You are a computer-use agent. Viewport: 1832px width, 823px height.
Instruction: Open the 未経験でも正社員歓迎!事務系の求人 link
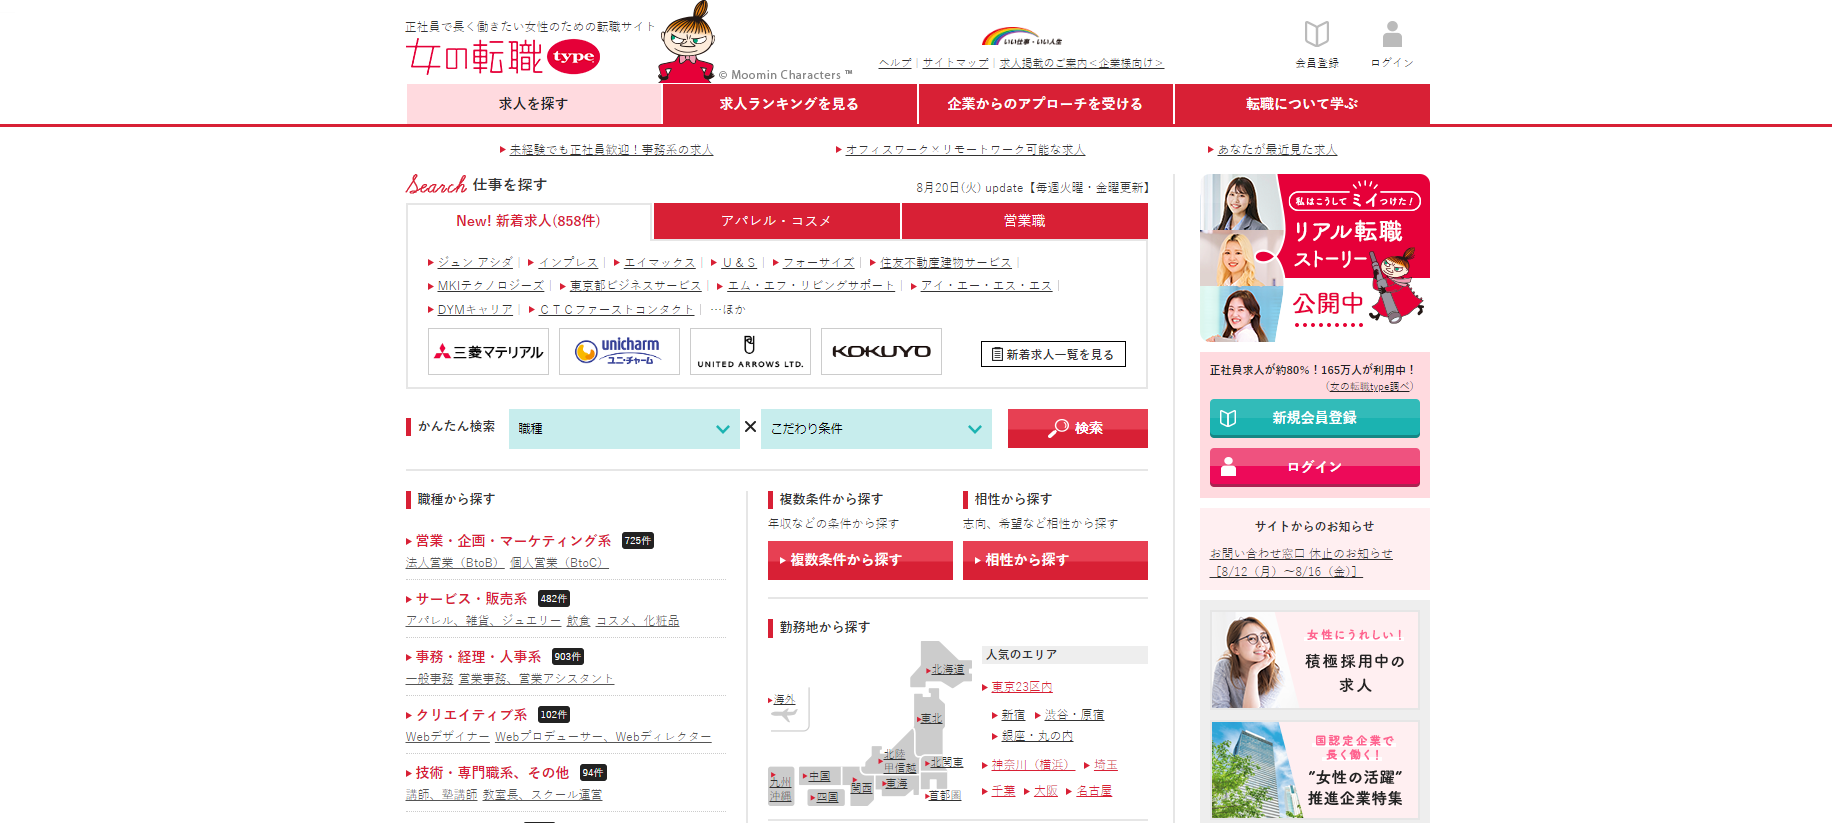click(x=611, y=150)
